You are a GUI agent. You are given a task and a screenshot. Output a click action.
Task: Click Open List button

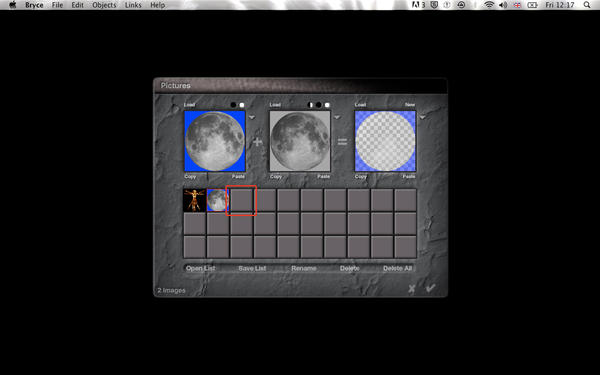(201, 268)
